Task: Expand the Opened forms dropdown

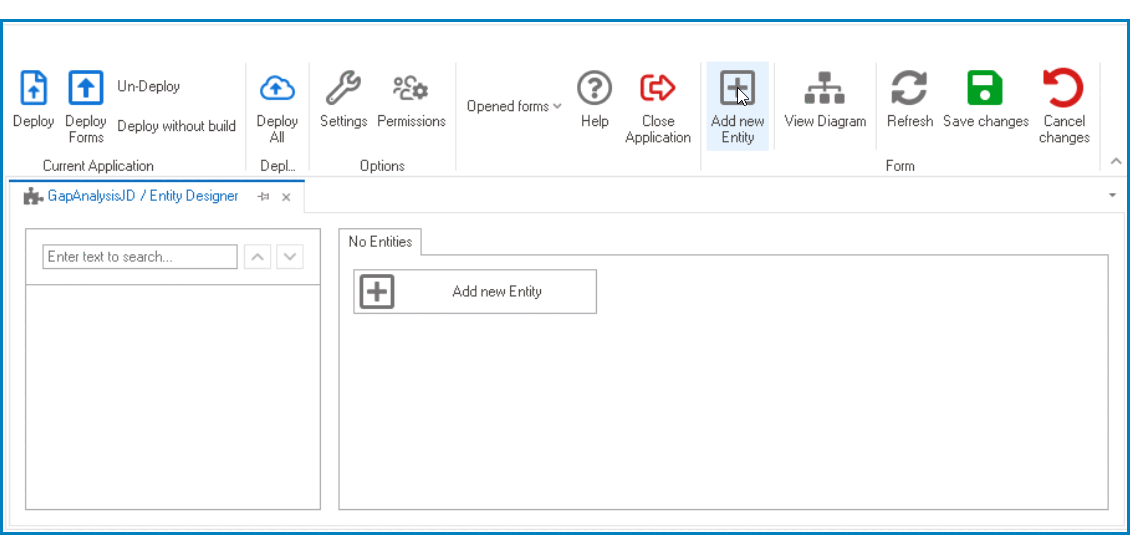Action: (x=514, y=106)
